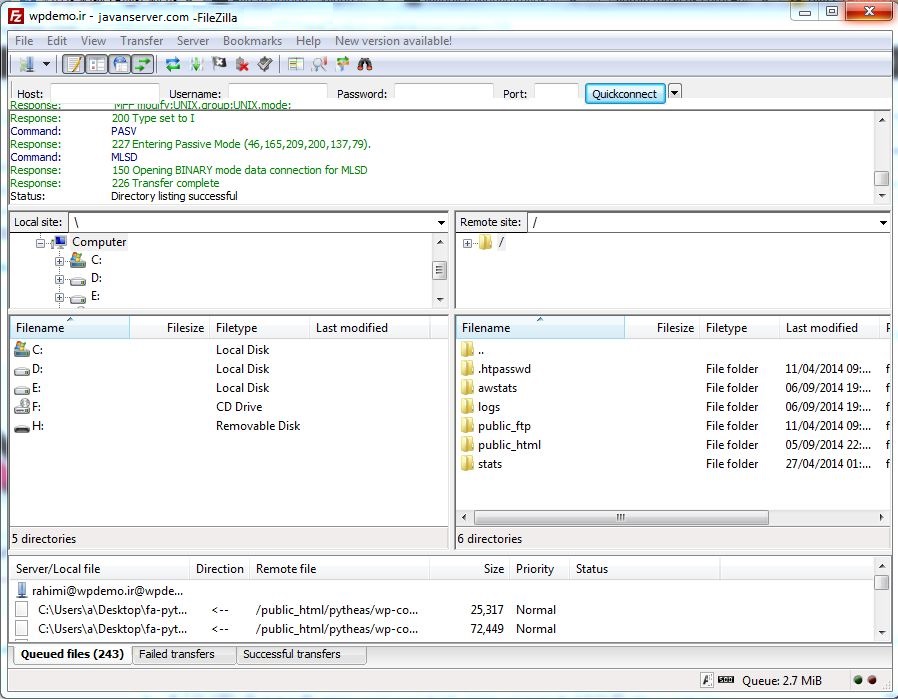Toggle the message log display
This screenshot has width=898, height=699.
click(x=73, y=64)
